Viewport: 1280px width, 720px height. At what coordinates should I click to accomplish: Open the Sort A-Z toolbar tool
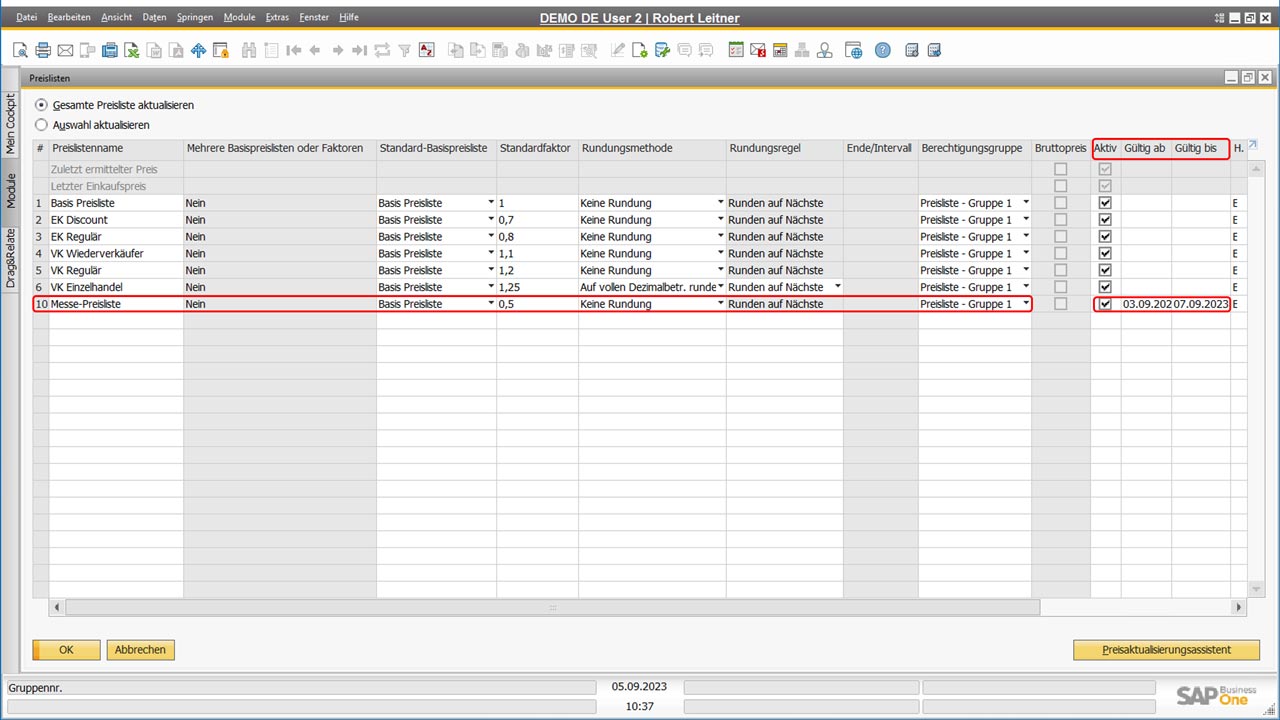427,50
